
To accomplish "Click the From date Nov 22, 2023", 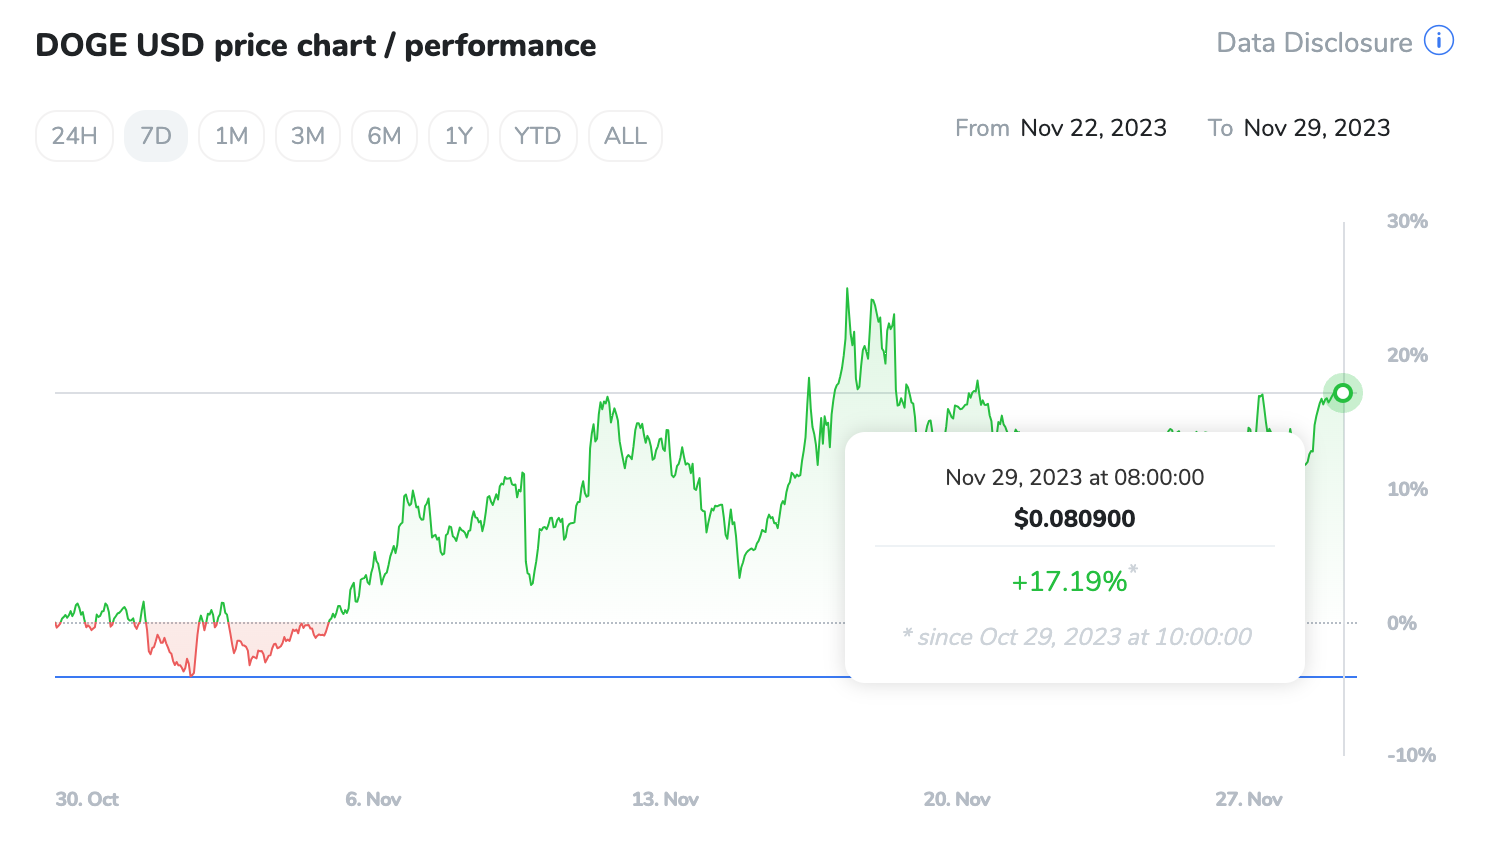I will click(x=1093, y=127).
